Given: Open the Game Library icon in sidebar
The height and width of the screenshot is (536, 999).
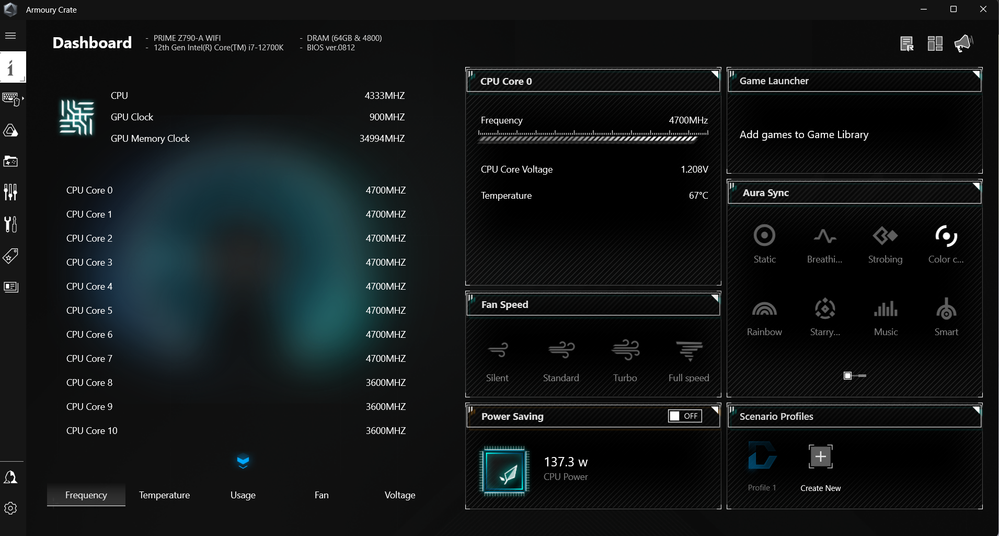Looking at the screenshot, I should 11,161.
